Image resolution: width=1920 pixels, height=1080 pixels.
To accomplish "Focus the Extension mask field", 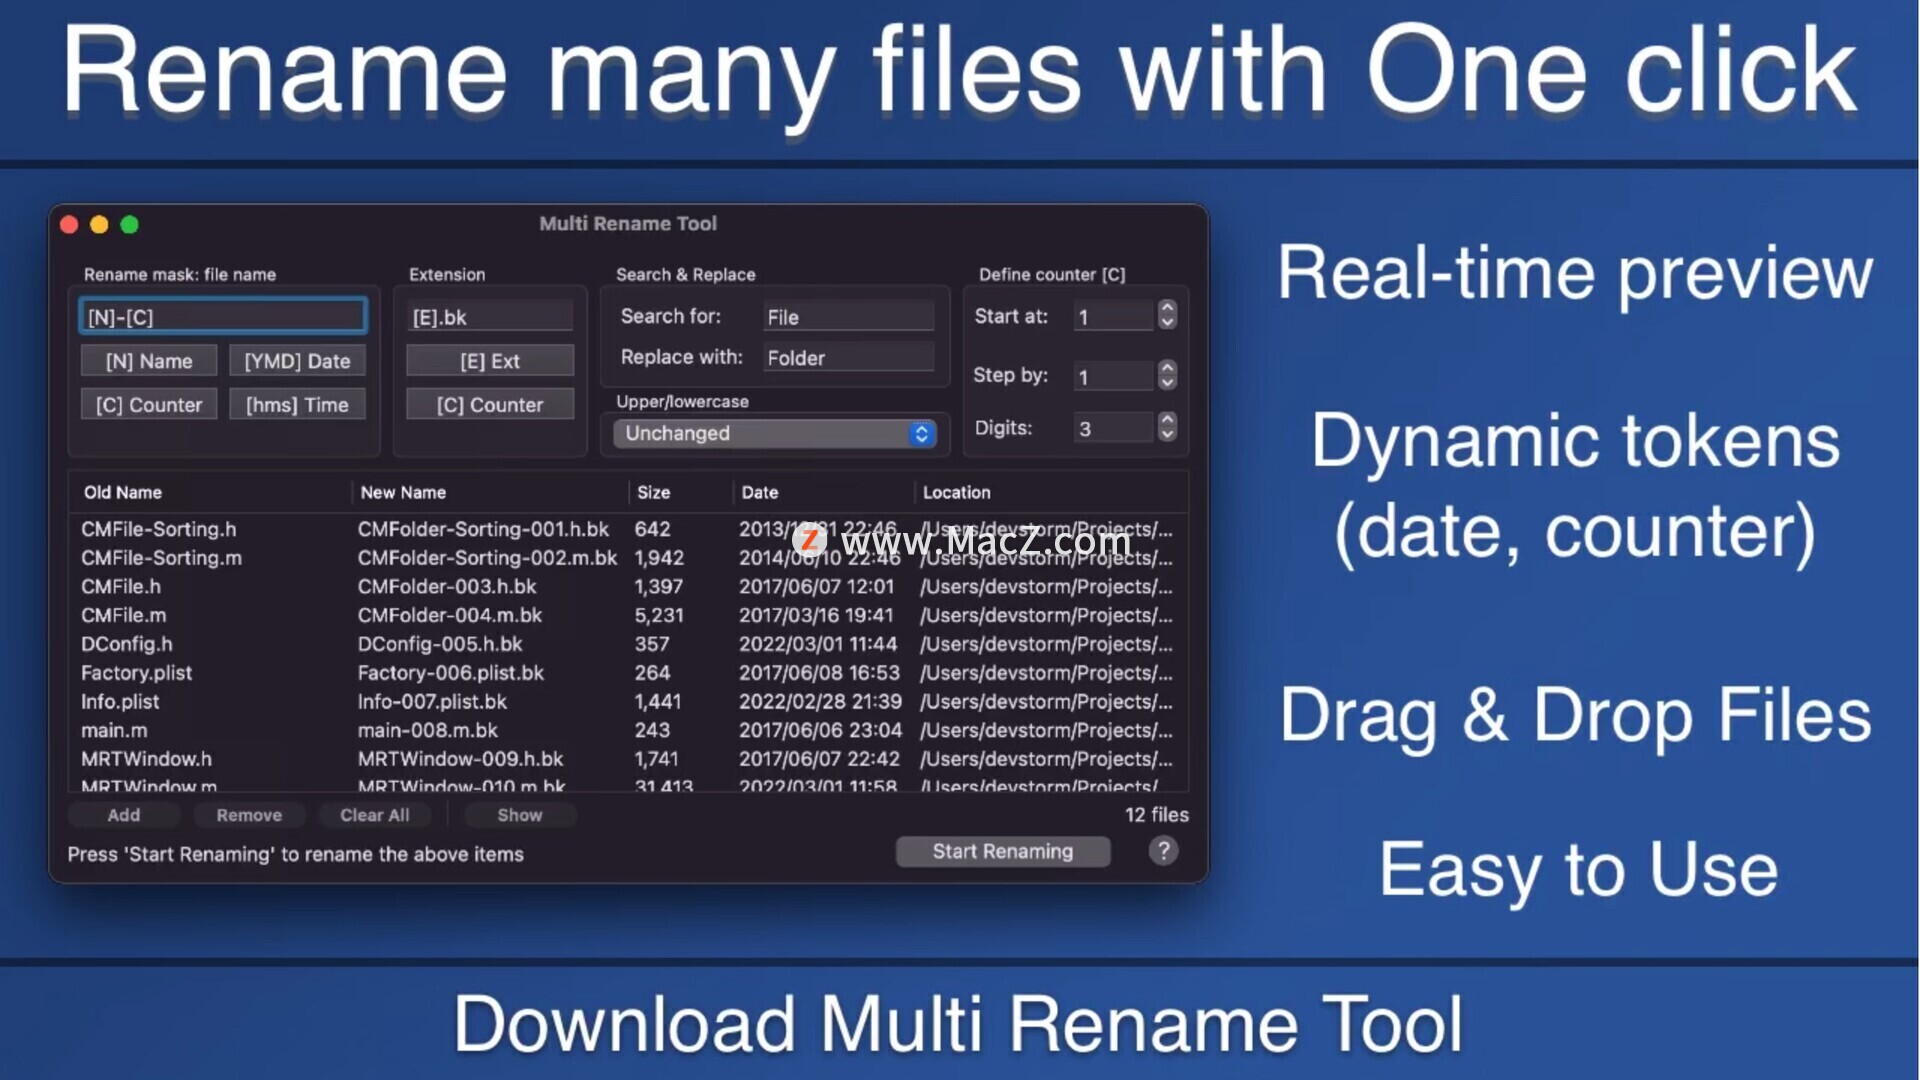I will 490,317.
